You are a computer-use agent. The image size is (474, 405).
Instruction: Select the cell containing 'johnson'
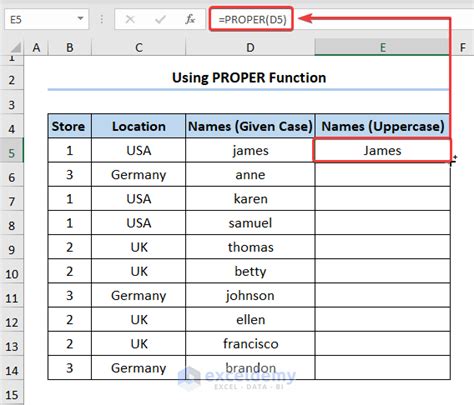point(250,295)
